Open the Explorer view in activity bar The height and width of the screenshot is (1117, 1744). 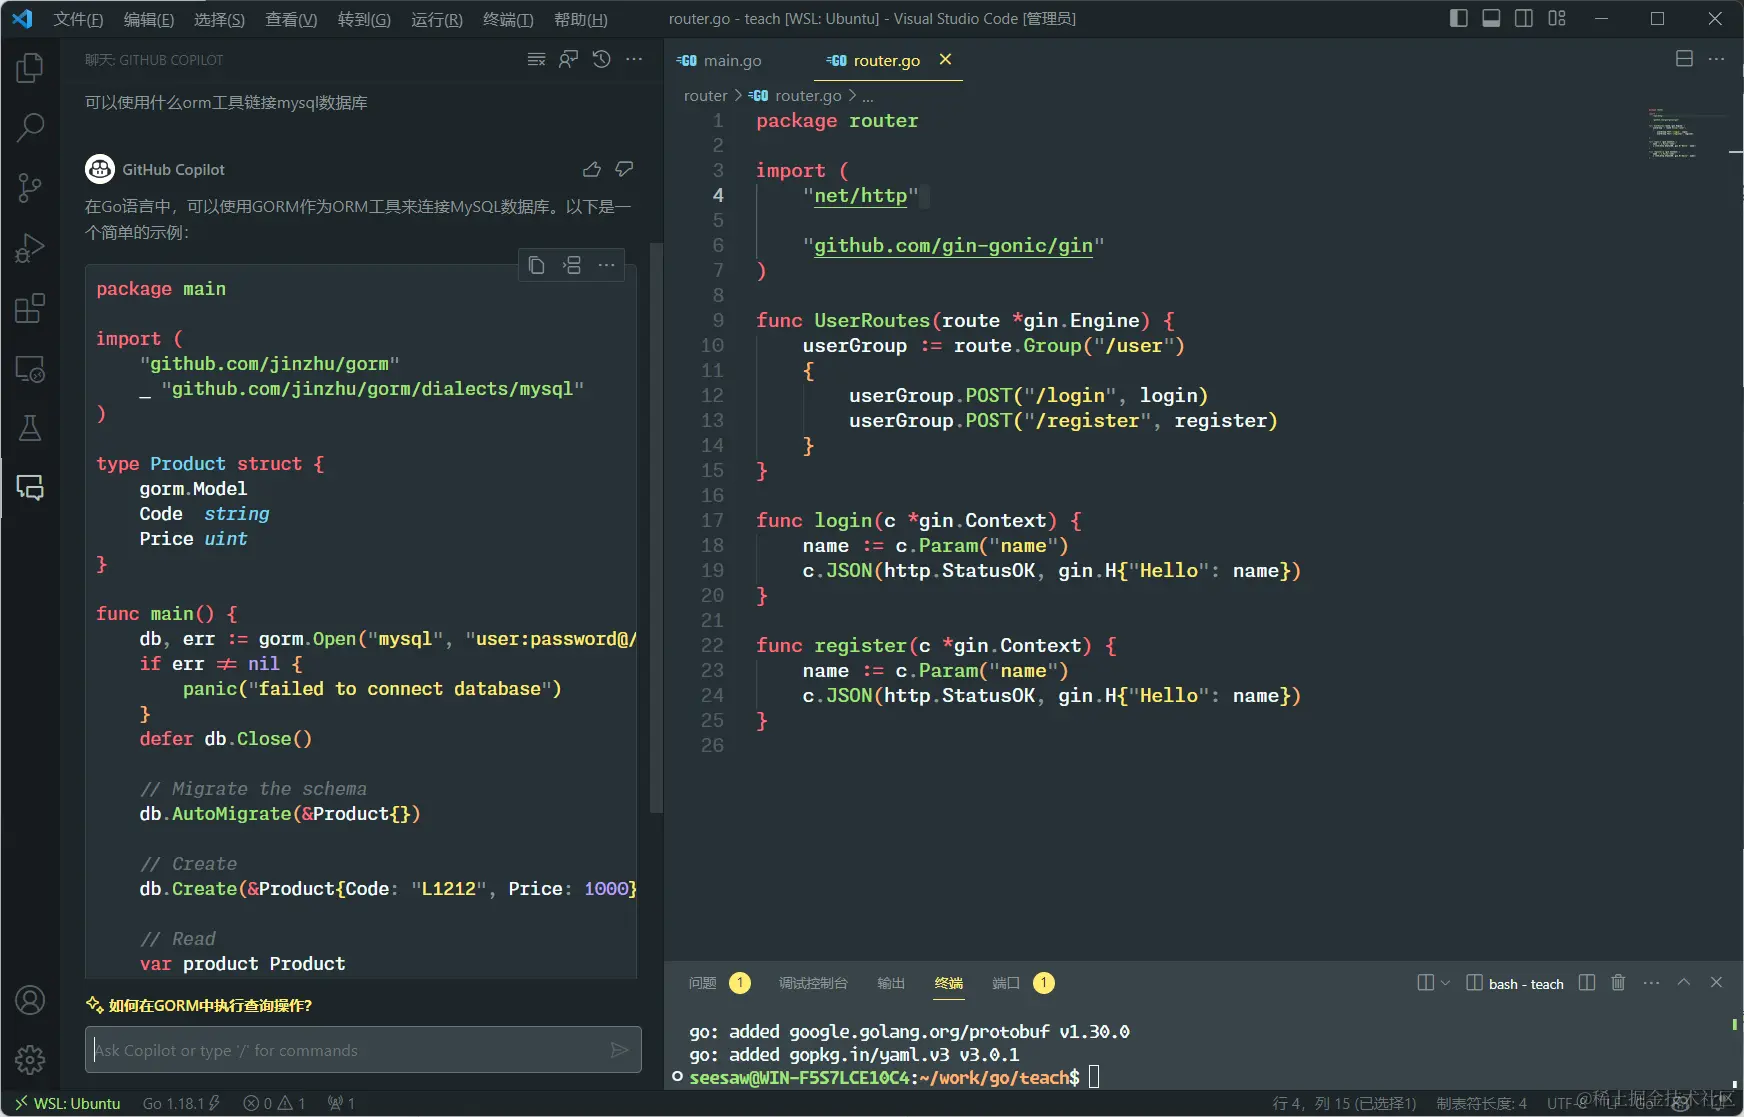[x=30, y=68]
